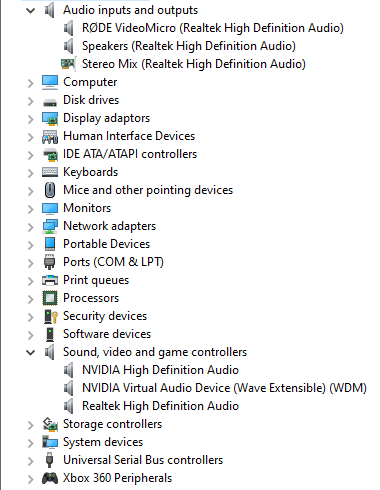
Task: Expand Portable Devices chevron
Action: coord(31,245)
